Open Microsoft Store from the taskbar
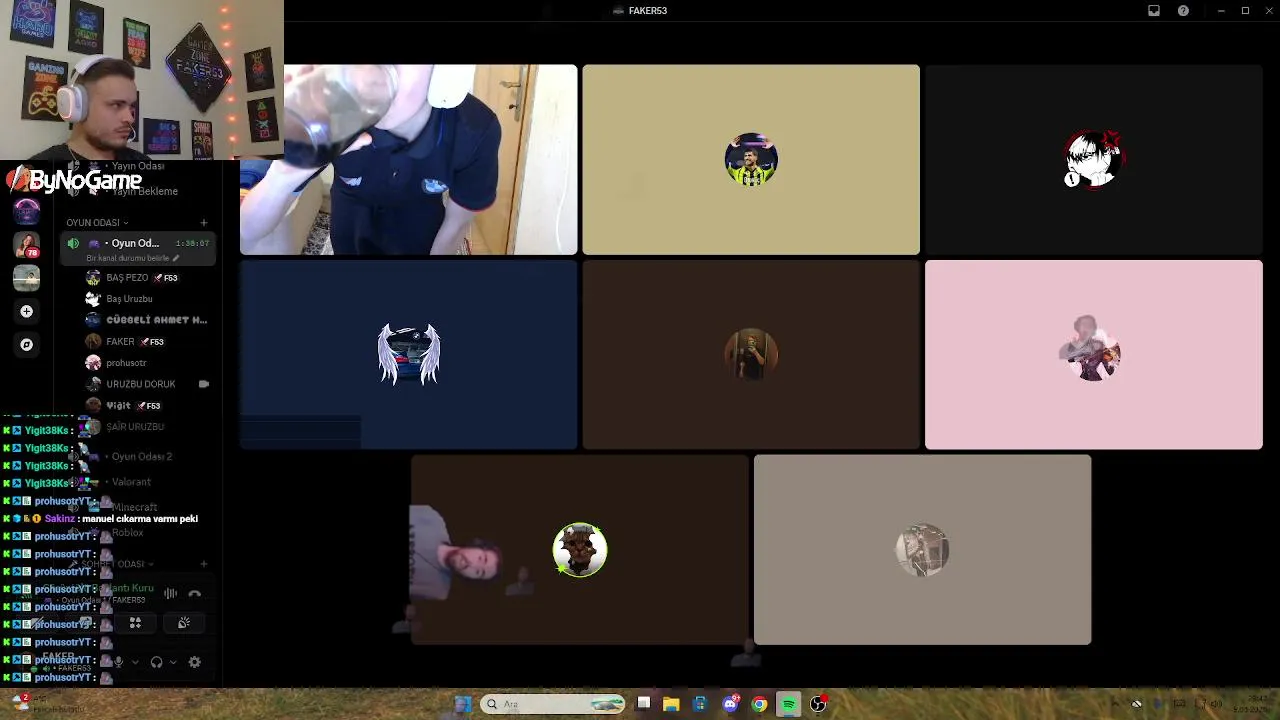The width and height of the screenshot is (1280, 720). pyautogui.click(x=700, y=704)
